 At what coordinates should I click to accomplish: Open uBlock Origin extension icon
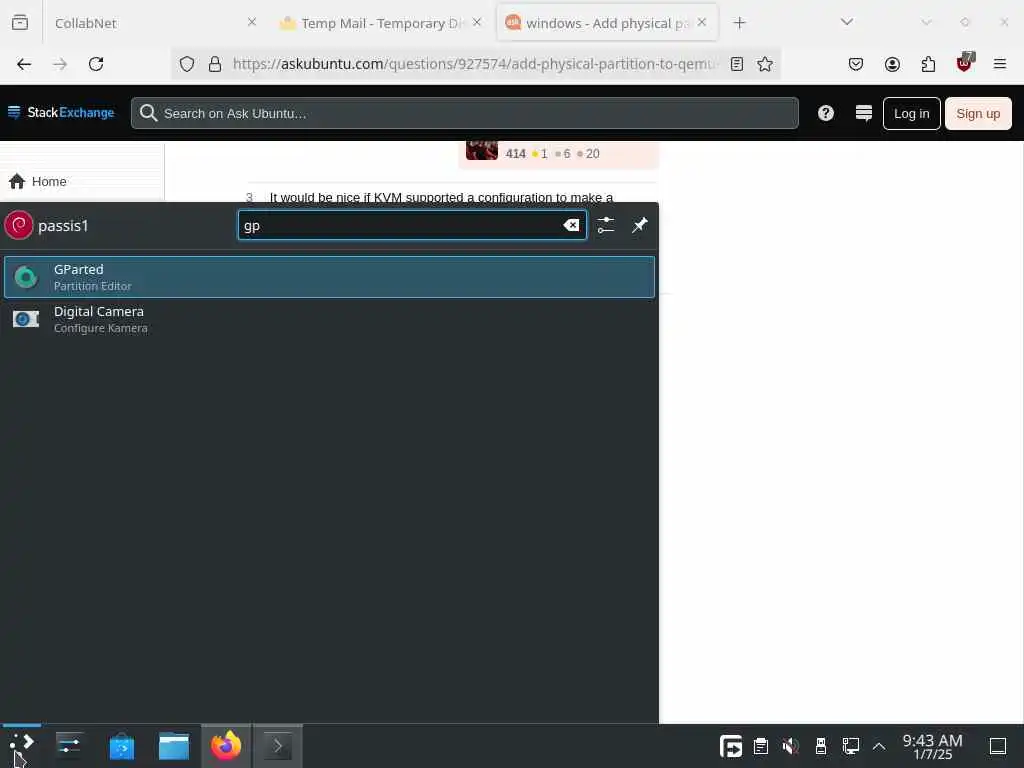pos(965,63)
